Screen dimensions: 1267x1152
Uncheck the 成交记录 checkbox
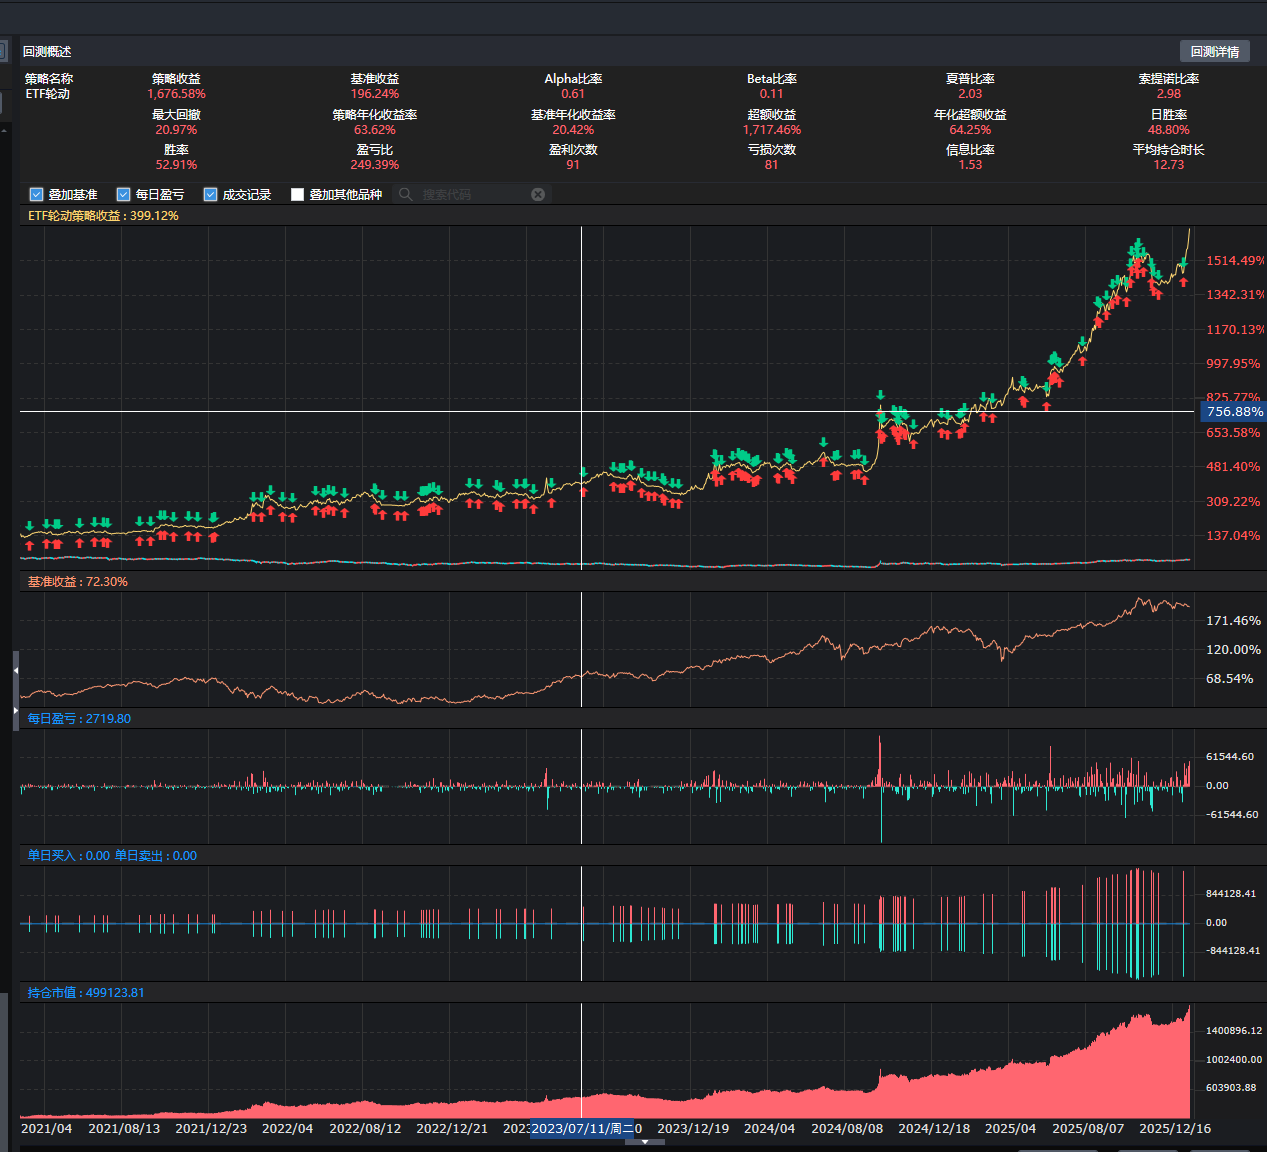[x=211, y=194]
